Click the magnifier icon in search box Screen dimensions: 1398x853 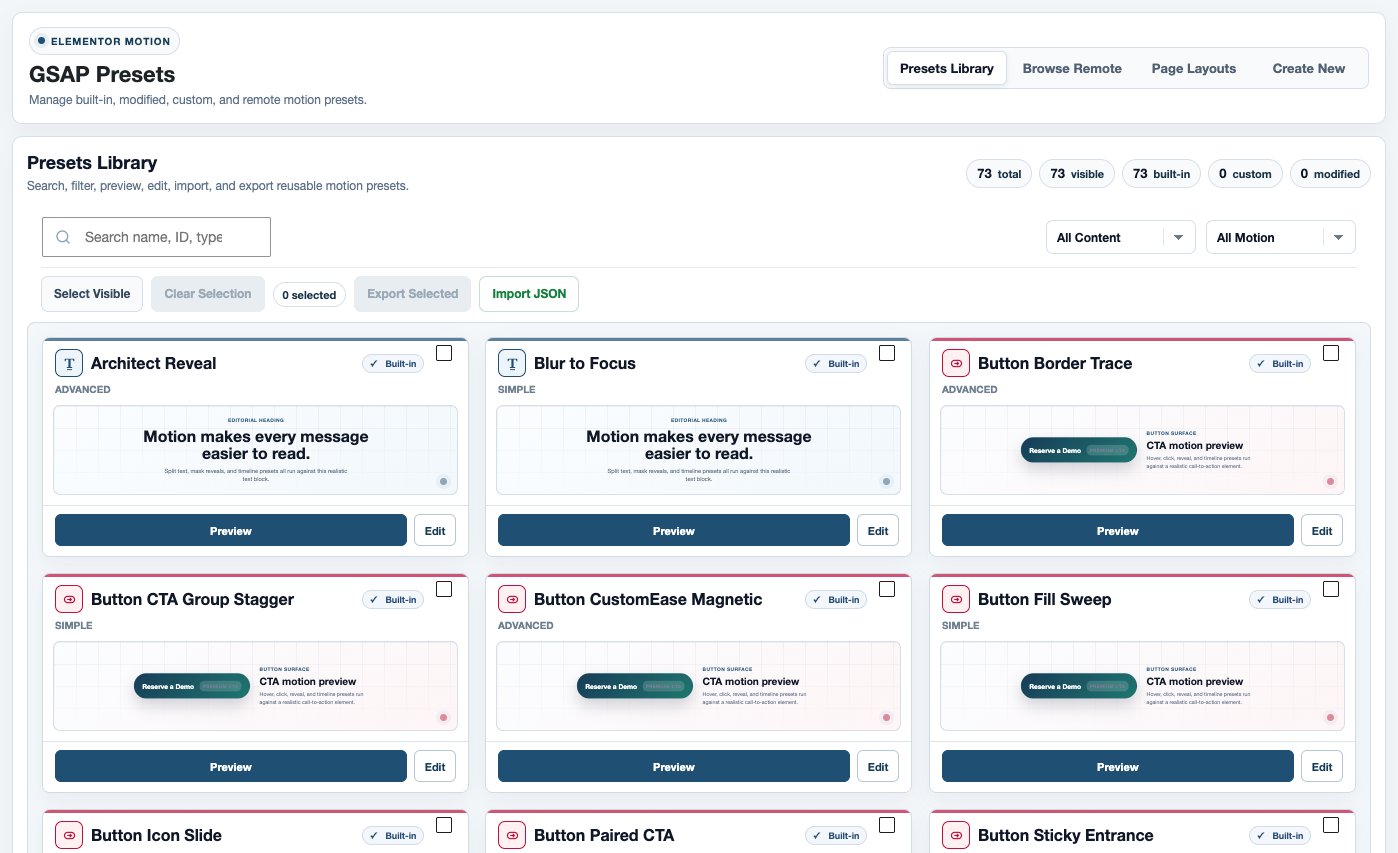(x=63, y=237)
